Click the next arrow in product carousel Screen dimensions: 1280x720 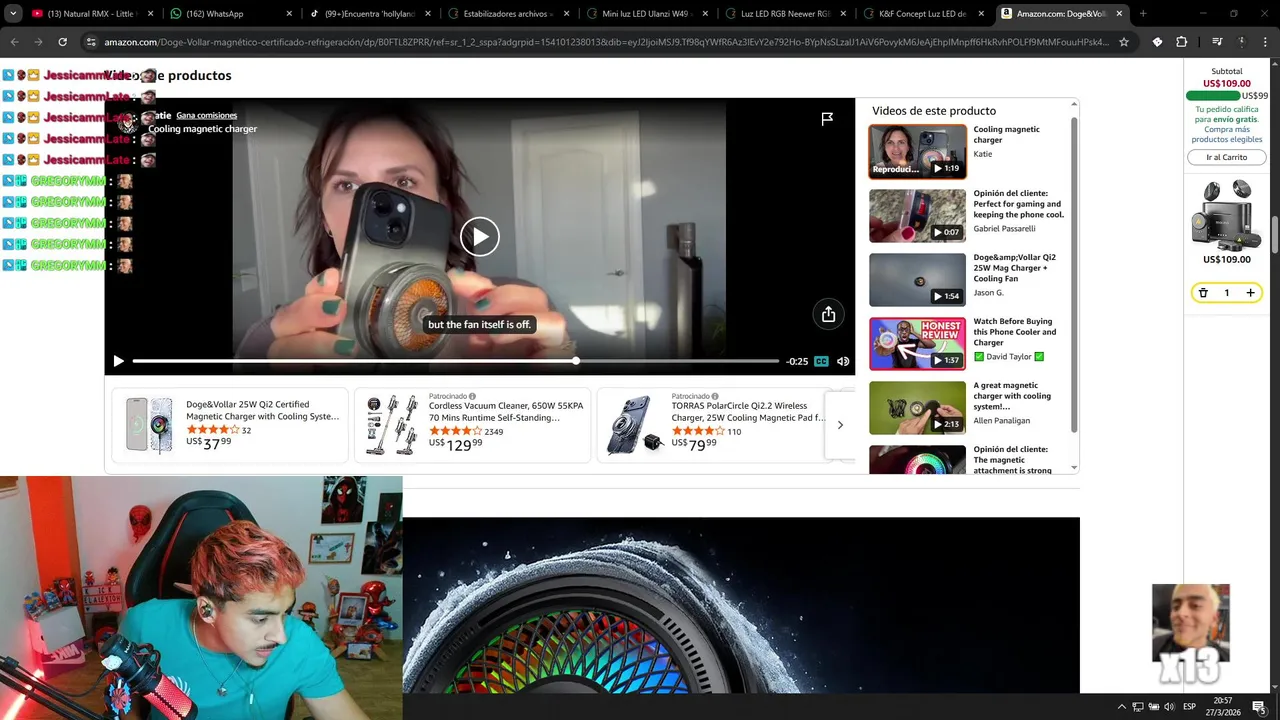(840, 425)
